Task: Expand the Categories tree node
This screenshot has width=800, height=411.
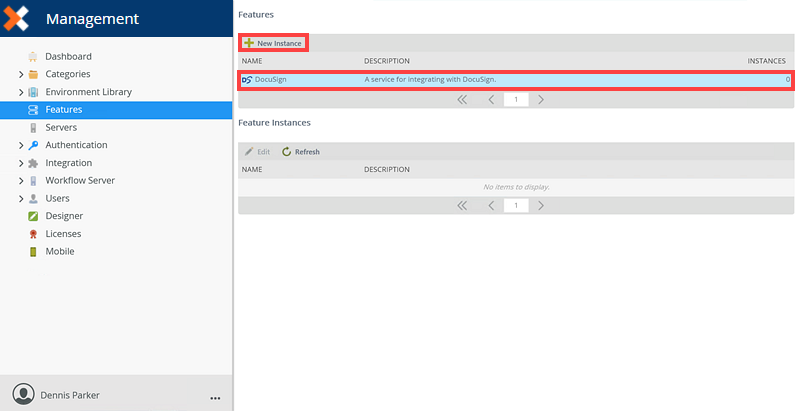Action: tap(21, 74)
